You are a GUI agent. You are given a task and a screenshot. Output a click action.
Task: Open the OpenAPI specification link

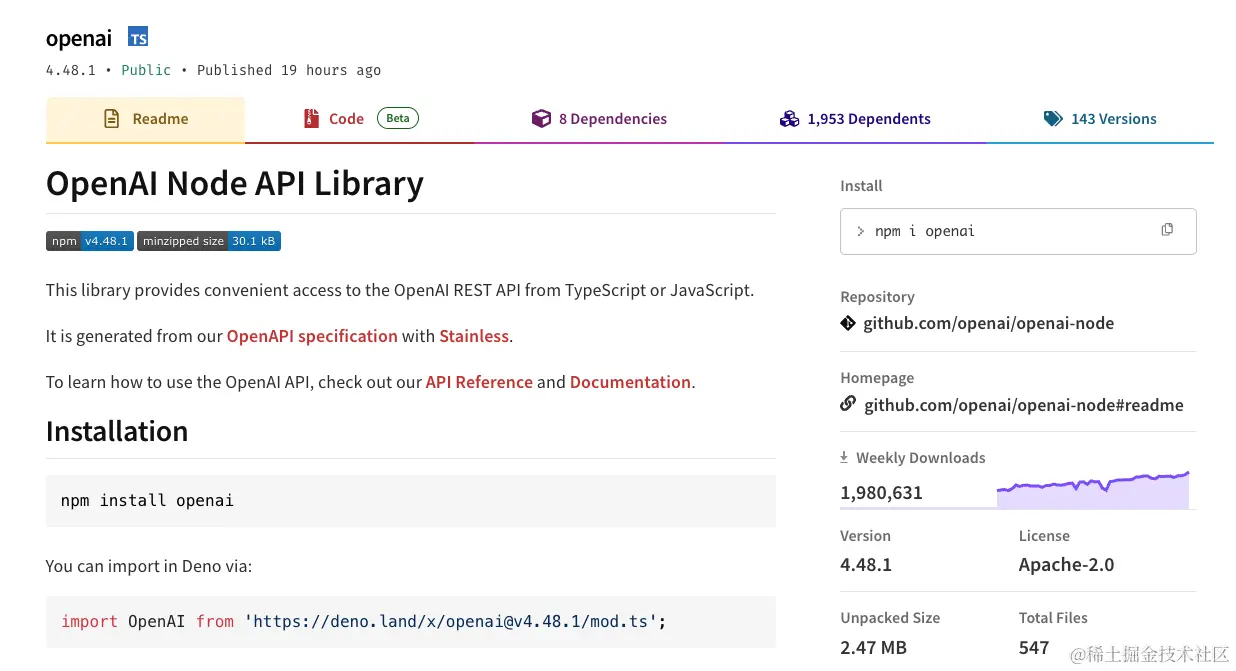coord(312,336)
